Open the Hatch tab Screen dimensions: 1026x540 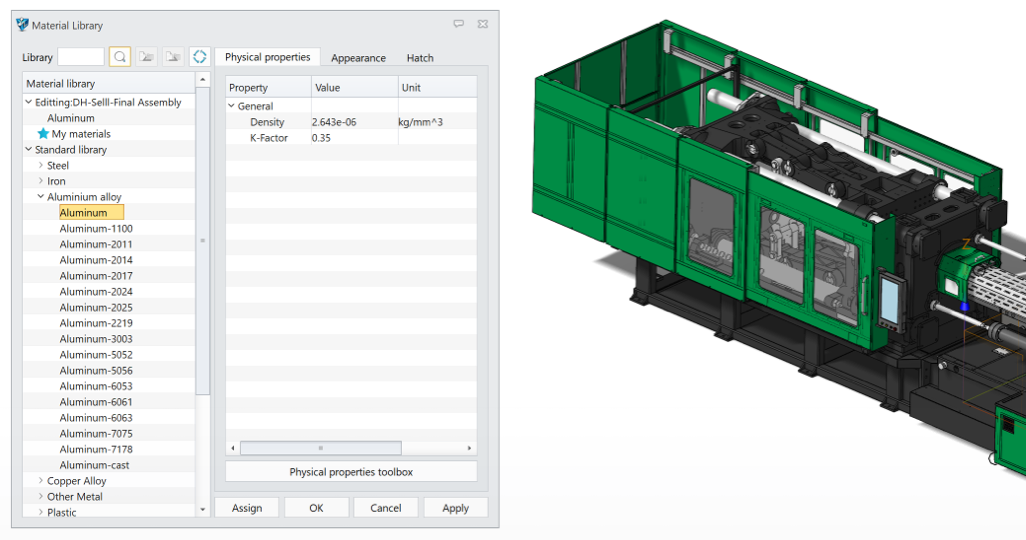(420, 58)
